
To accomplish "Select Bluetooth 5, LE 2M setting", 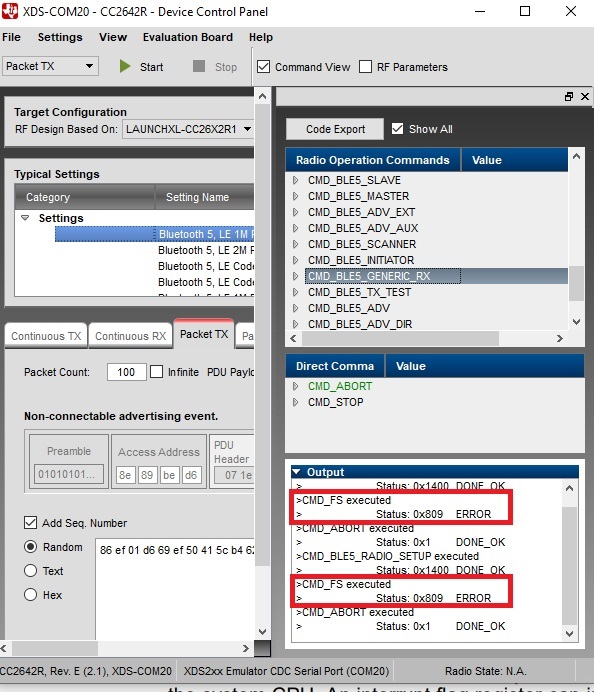I will tap(207, 250).
